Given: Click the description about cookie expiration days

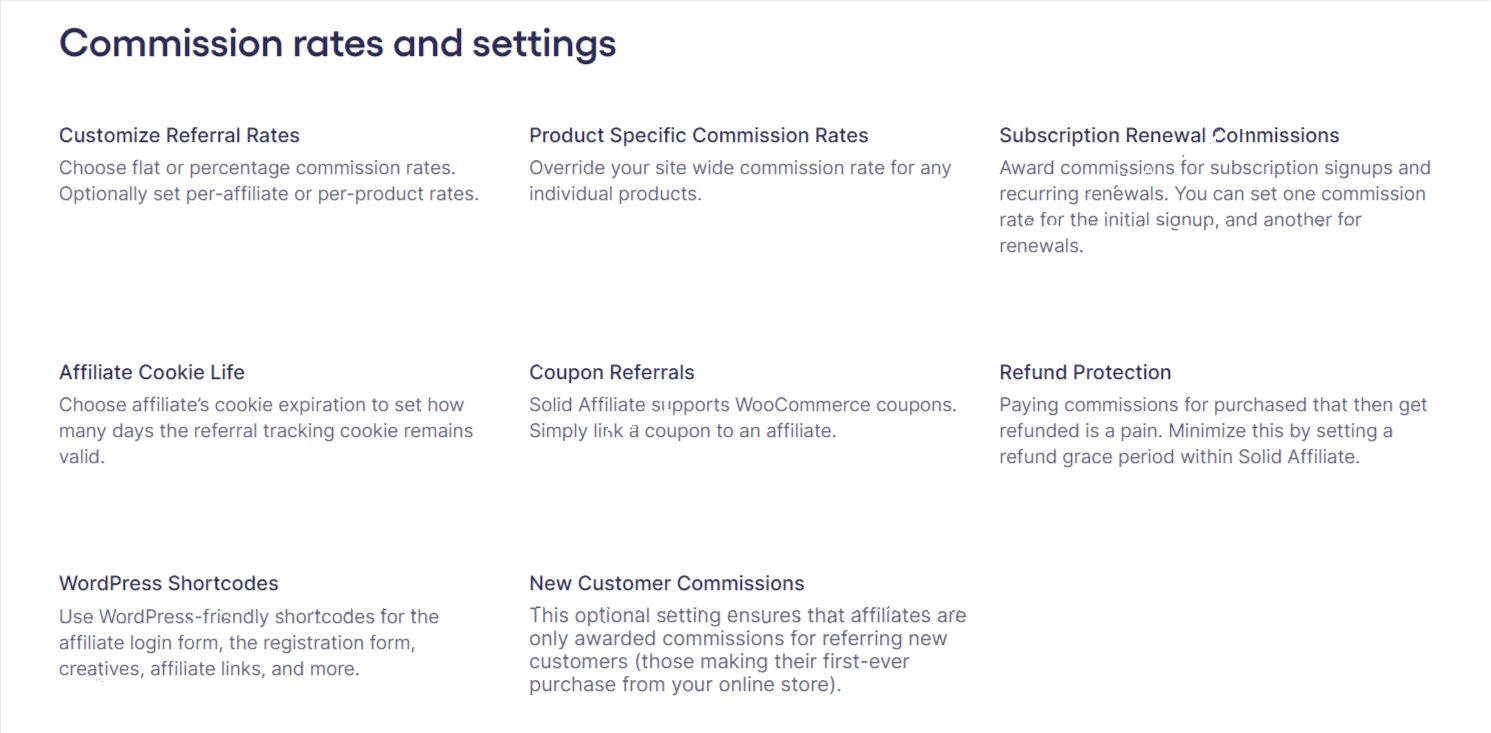Looking at the screenshot, I should click(x=265, y=431).
